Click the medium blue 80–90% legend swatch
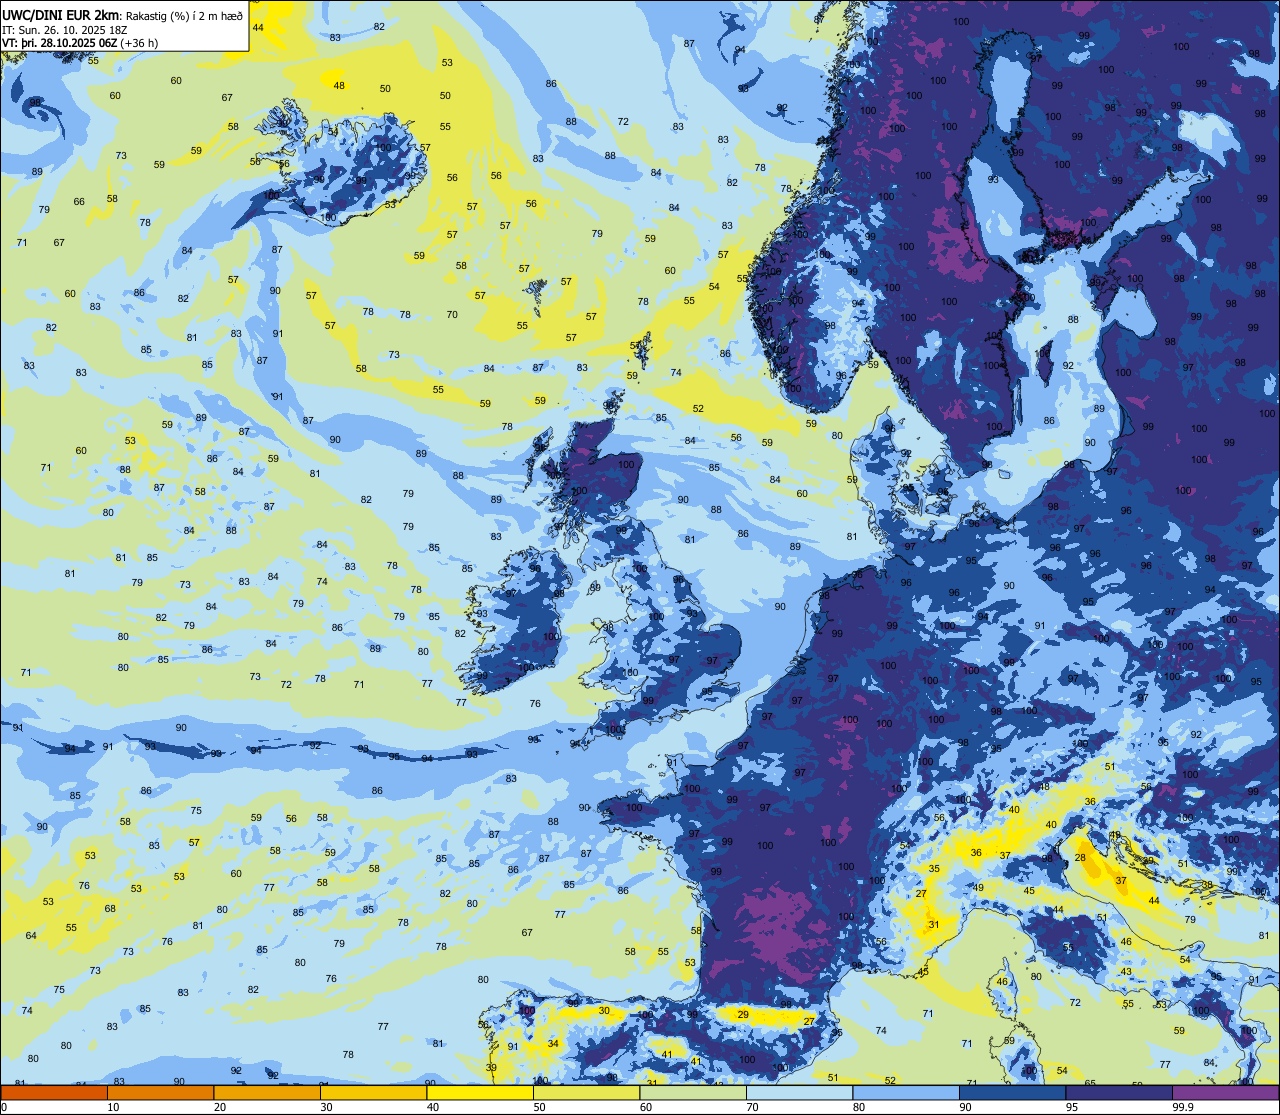The width and height of the screenshot is (1280, 1115). point(906,1093)
